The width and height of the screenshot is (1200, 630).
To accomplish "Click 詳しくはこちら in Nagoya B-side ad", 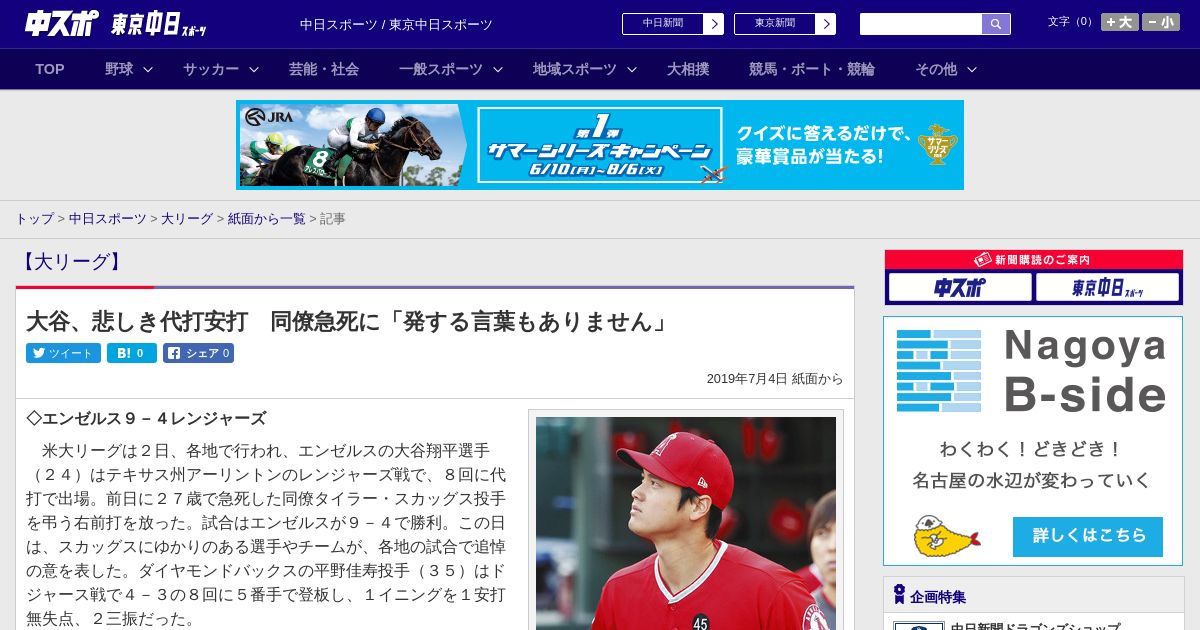I will tap(1088, 536).
